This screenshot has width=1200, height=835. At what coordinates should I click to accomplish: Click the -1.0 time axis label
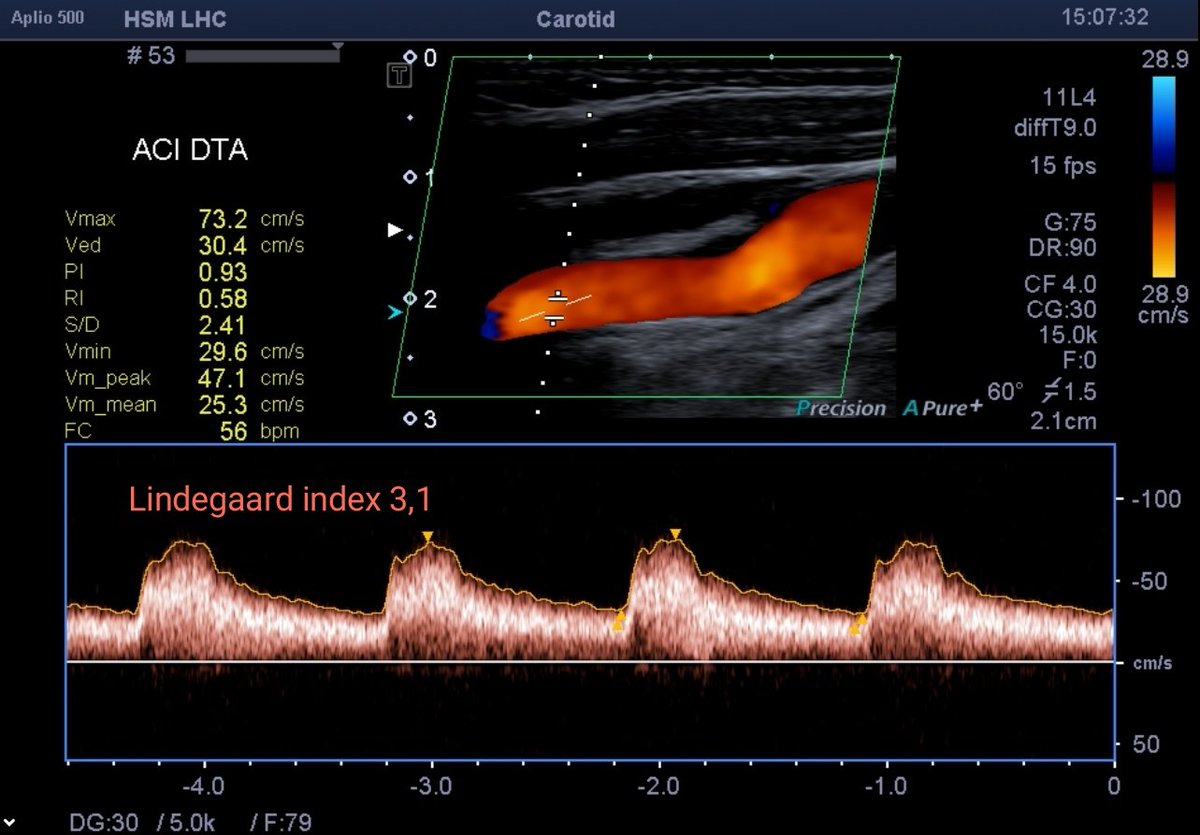click(887, 785)
